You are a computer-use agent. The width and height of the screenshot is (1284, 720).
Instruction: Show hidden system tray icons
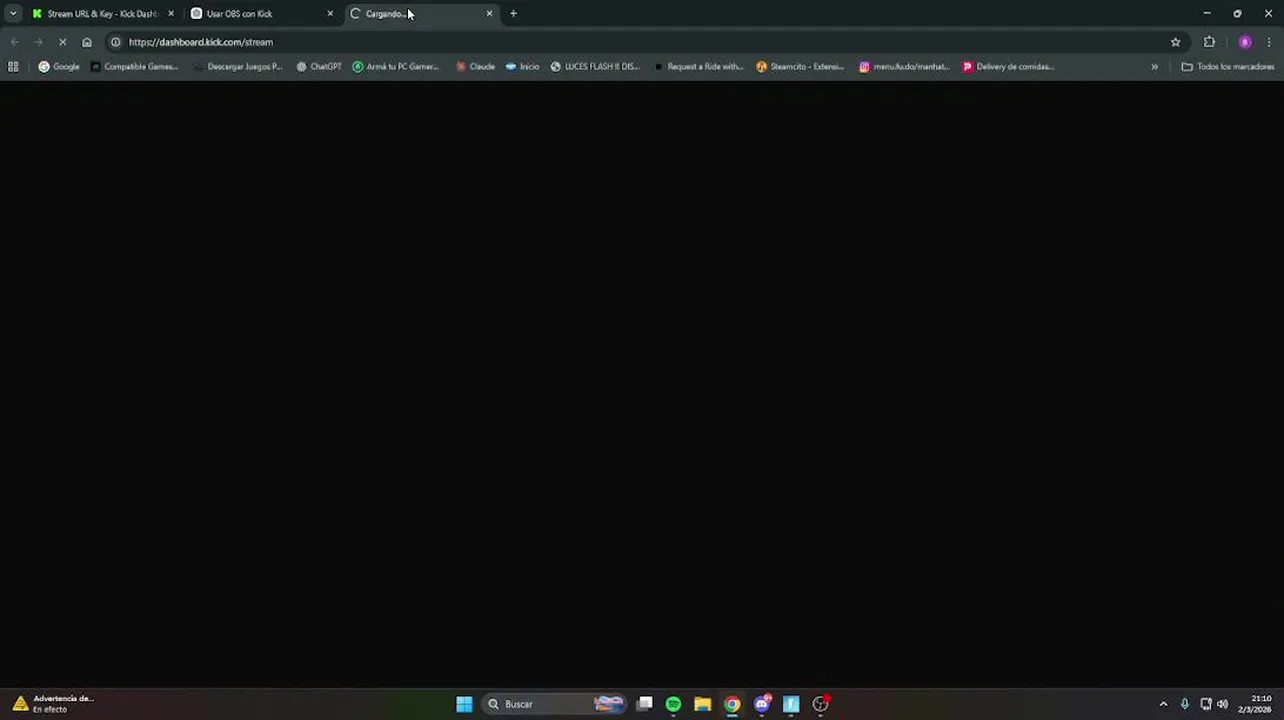tap(1163, 704)
